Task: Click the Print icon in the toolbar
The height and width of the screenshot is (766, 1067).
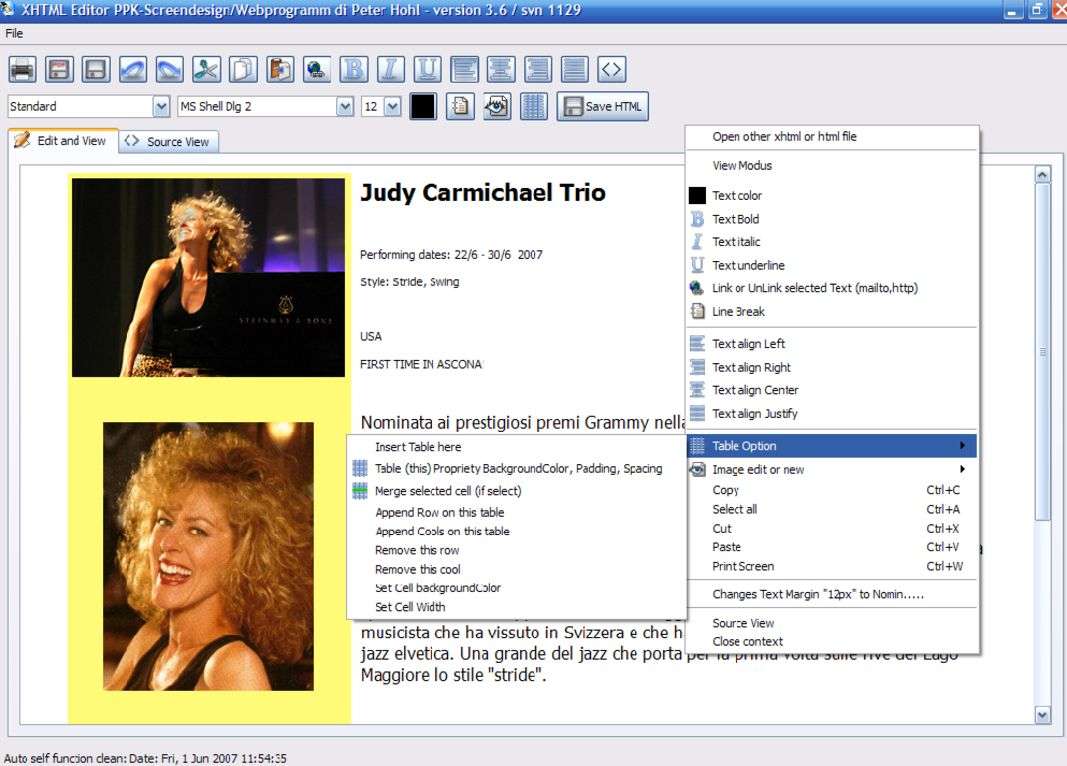Action: click(x=23, y=69)
